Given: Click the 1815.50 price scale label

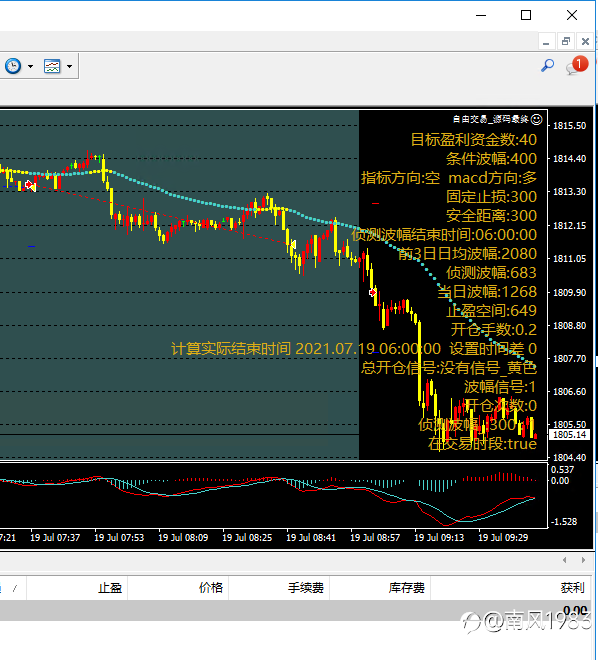Looking at the screenshot, I should [x=569, y=125].
